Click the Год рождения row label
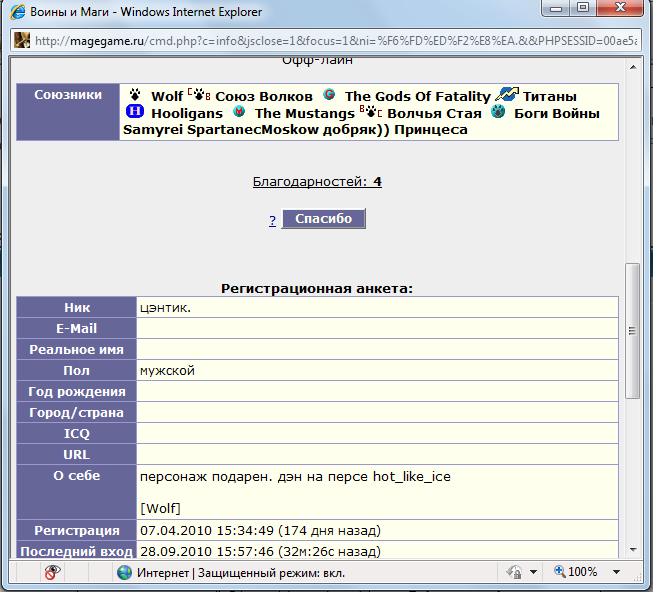This screenshot has height=592, width=653. coord(77,391)
